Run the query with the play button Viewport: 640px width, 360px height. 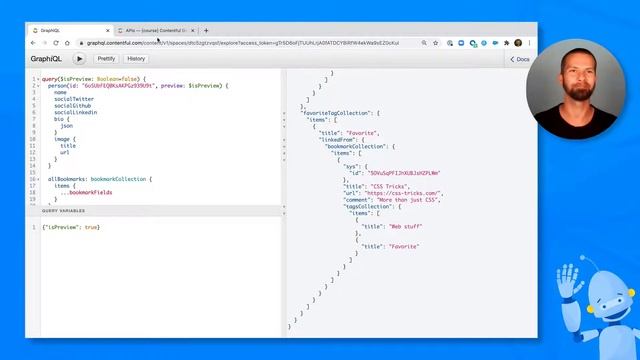coord(79,59)
